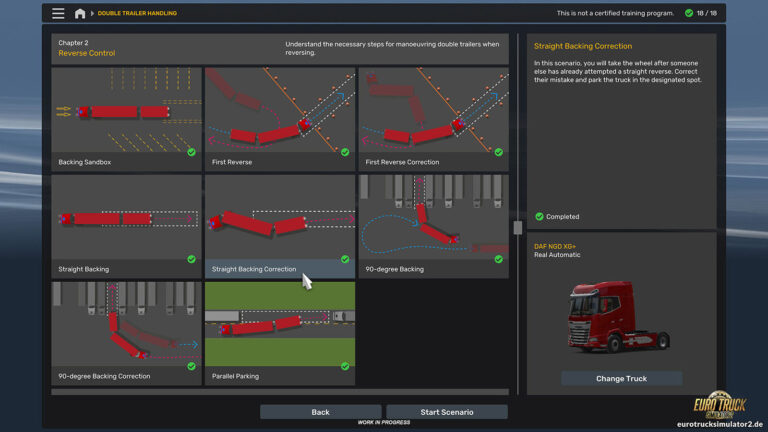The width and height of the screenshot is (768, 432).
Task: Click green checkmark on Backing Sandbox tile
Action: (x=190, y=152)
